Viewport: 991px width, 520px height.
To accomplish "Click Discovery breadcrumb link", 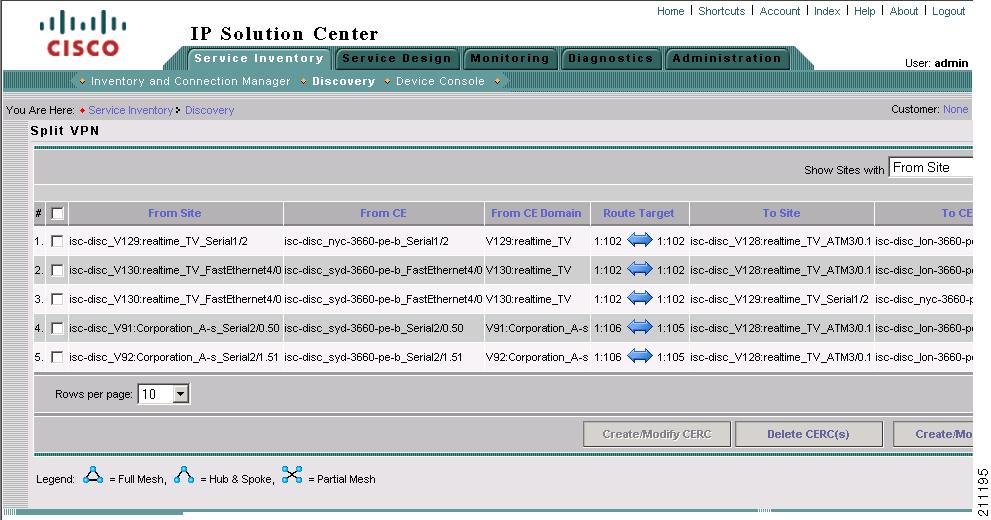I will [209, 110].
